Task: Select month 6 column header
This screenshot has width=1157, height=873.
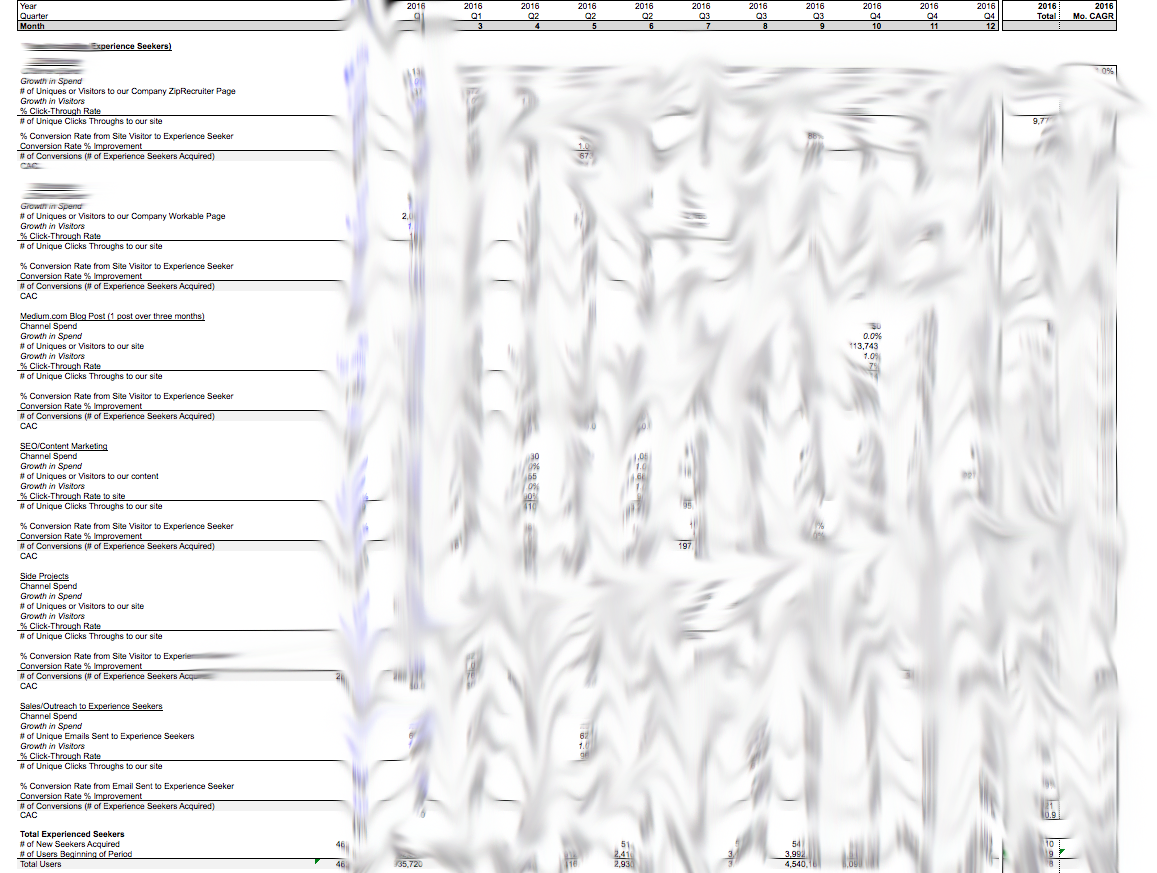Action: [x=651, y=26]
